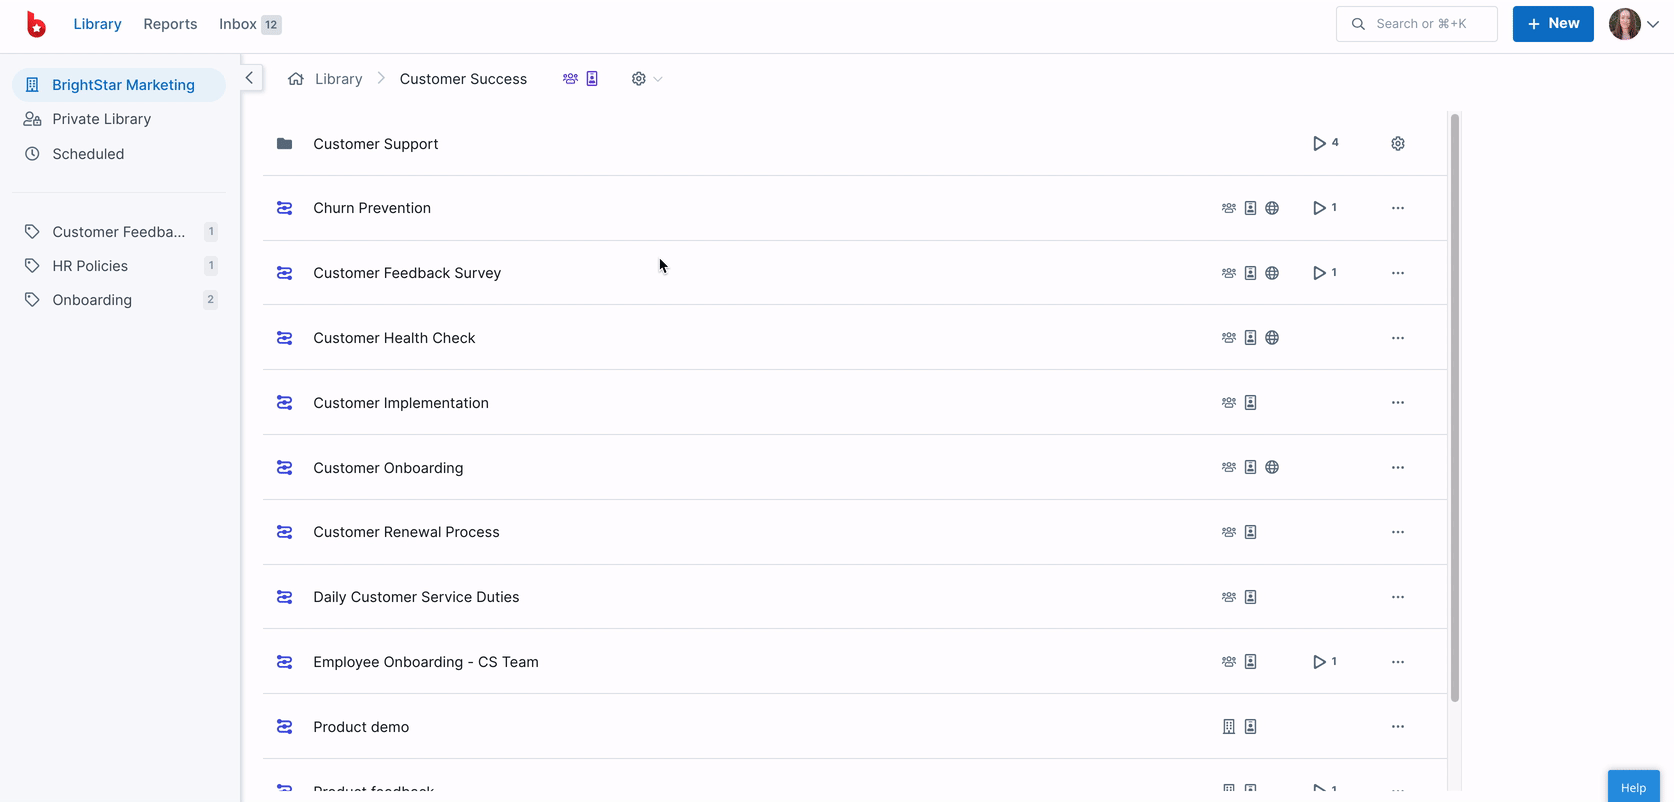Click the home icon in breadcrumb
The width and height of the screenshot is (1674, 802).
(x=296, y=79)
